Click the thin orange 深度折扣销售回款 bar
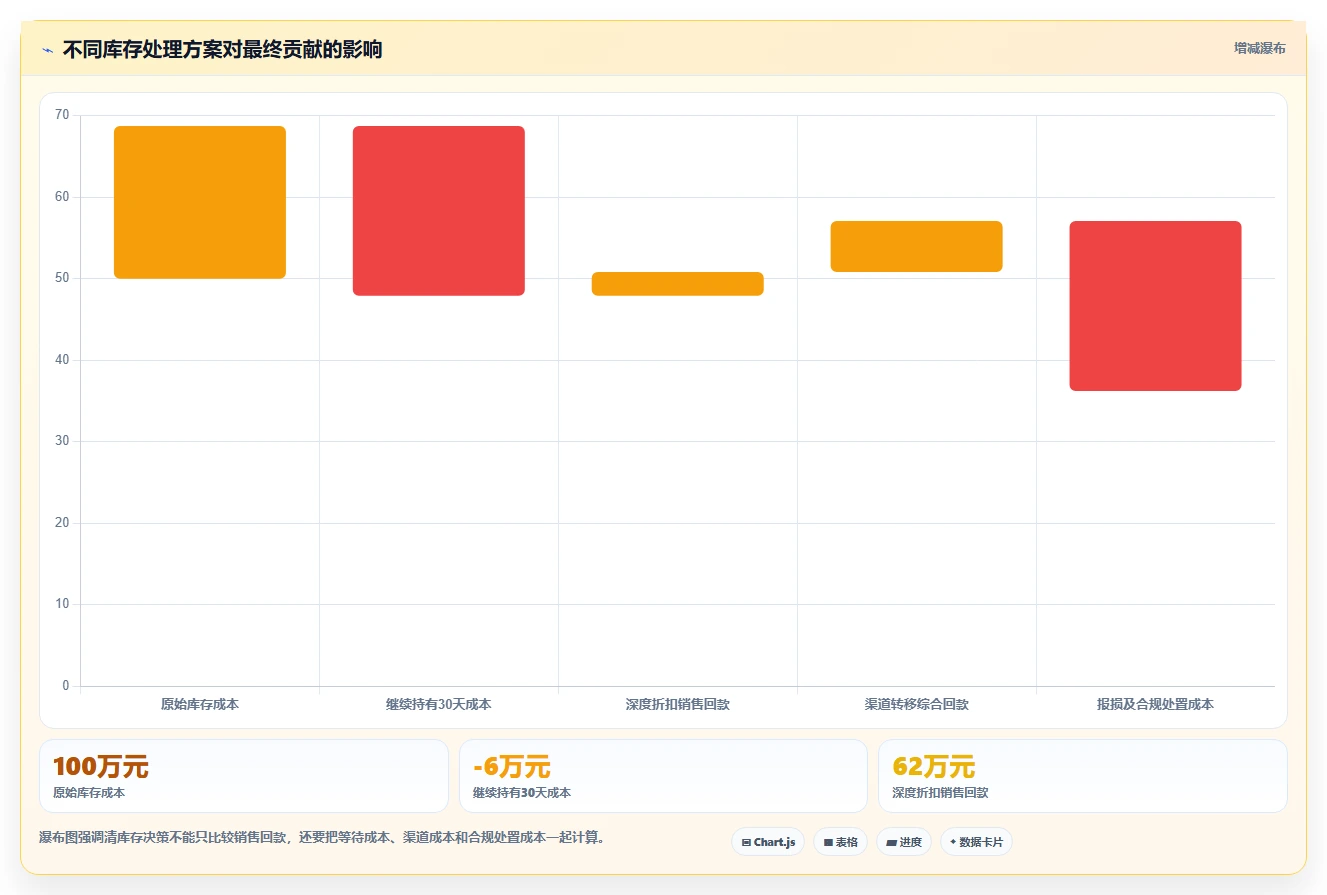This screenshot has width=1327, height=895. [x=678, y=284]
